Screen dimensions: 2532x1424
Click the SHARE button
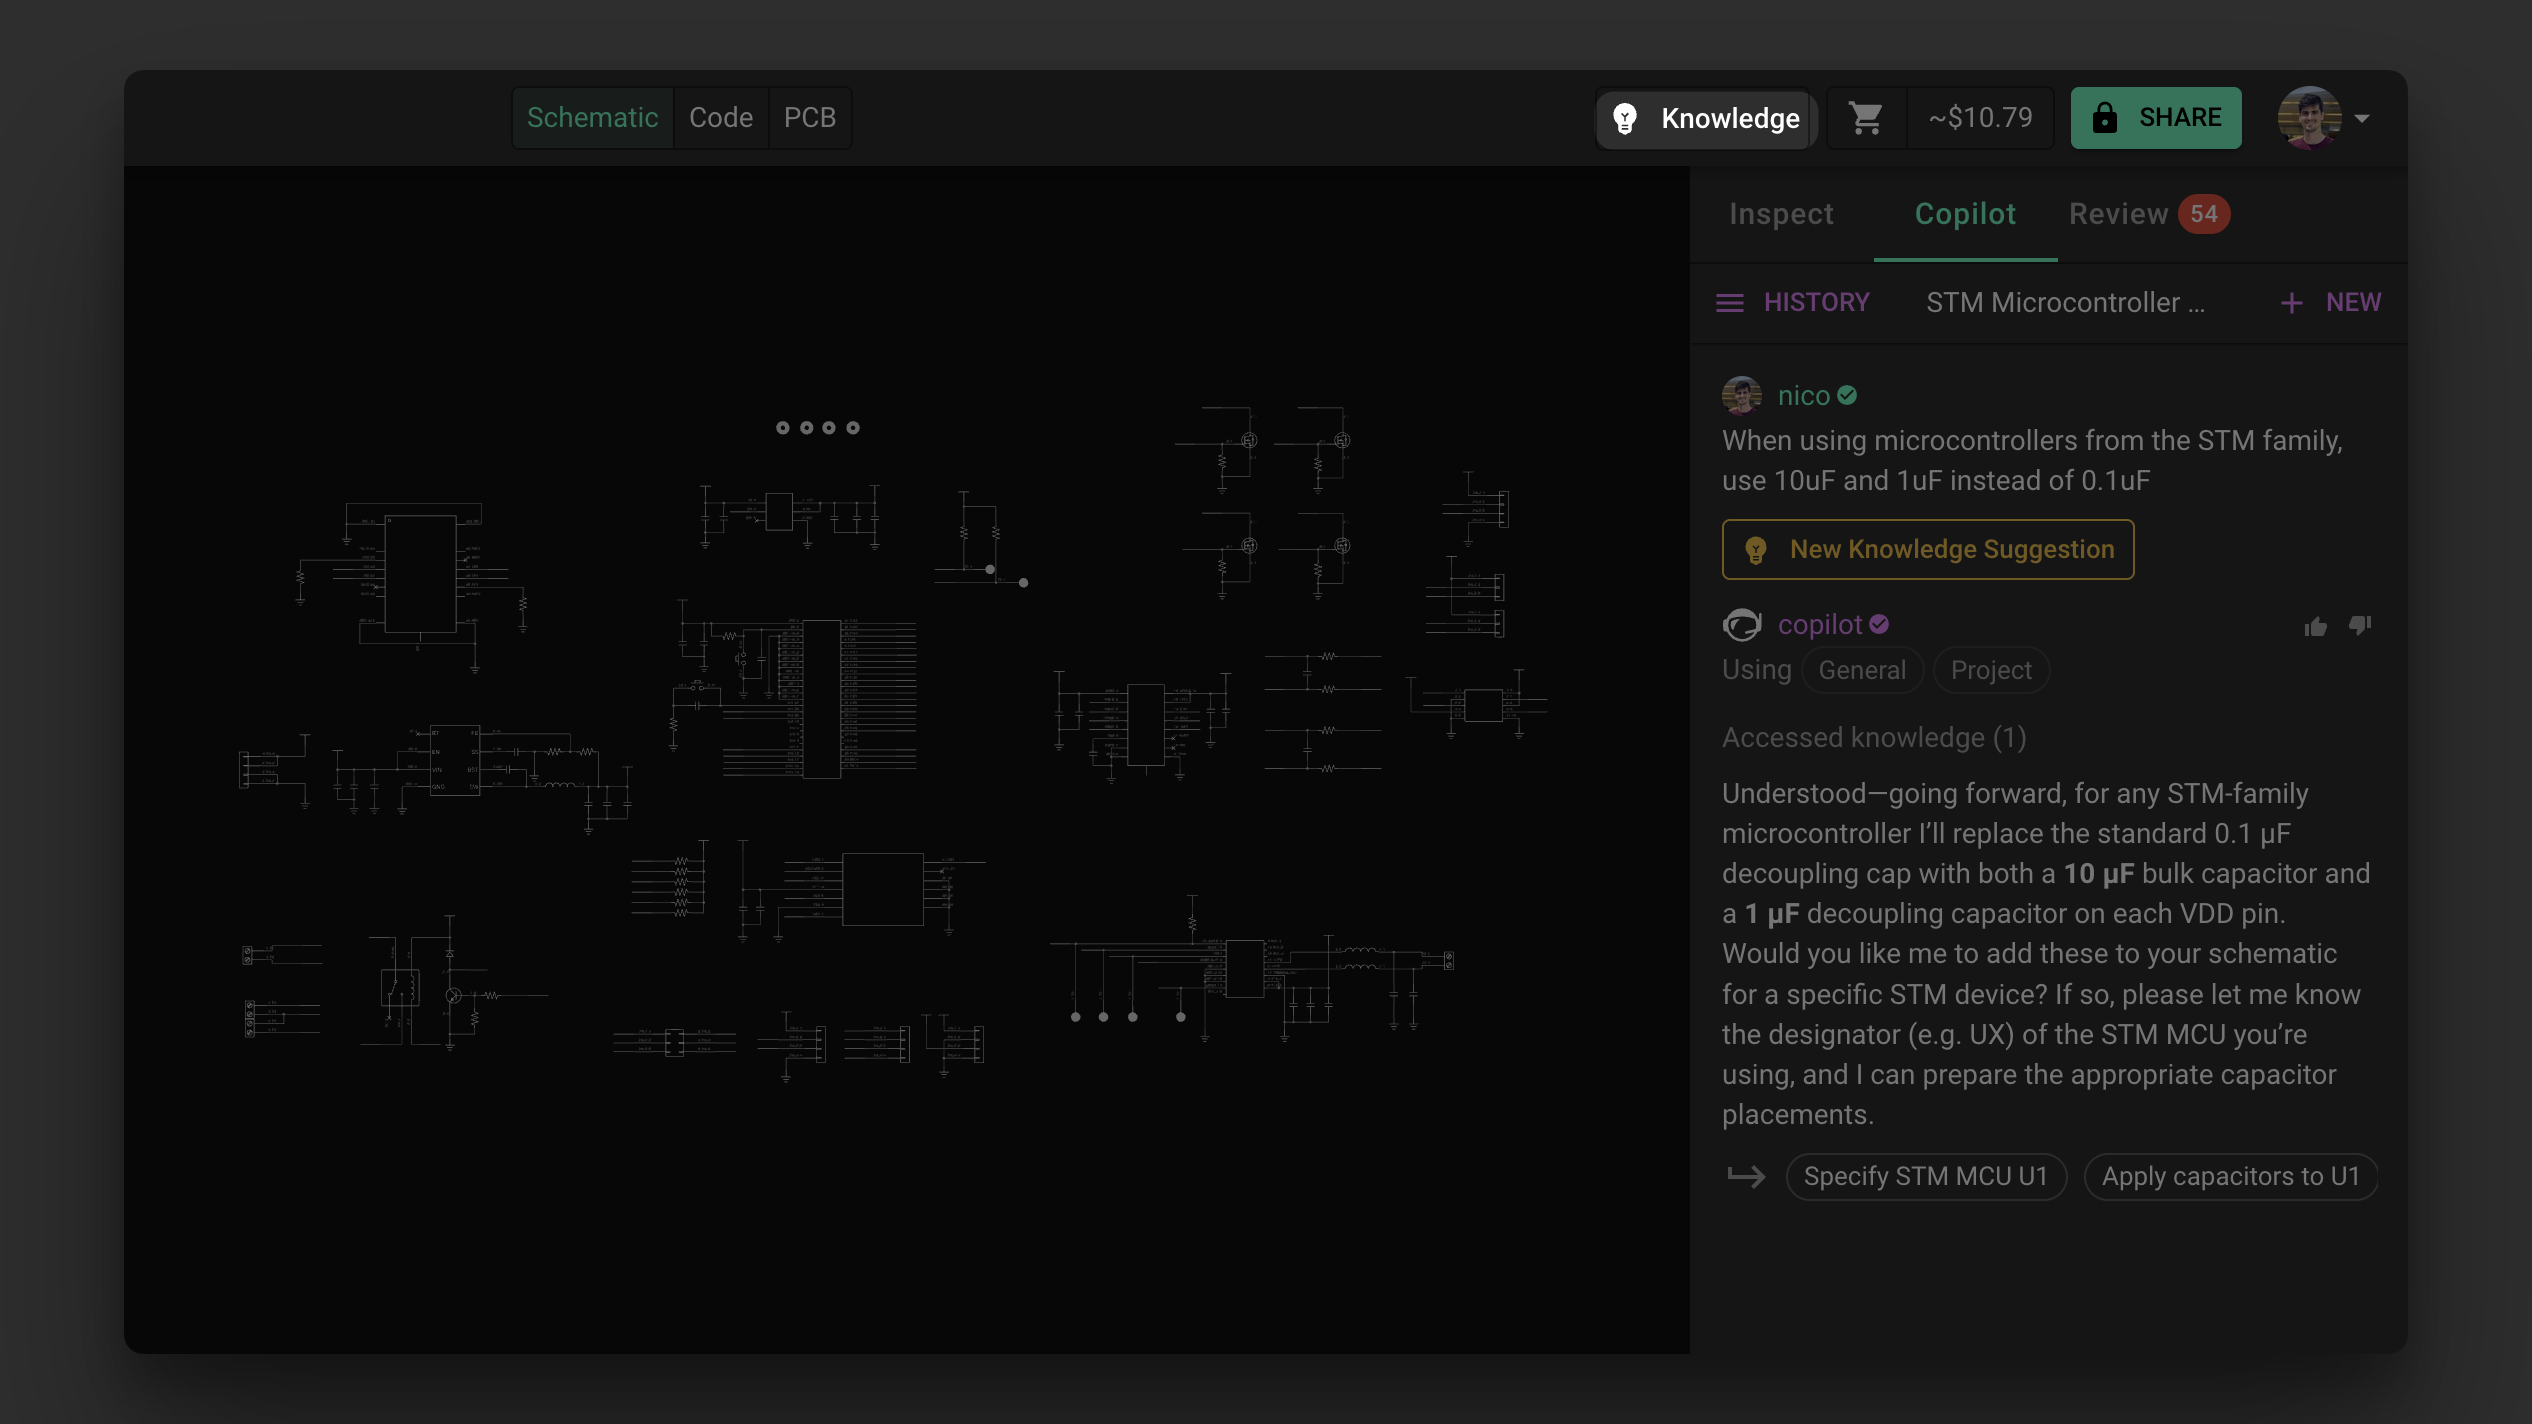[x=2156, y=118]
